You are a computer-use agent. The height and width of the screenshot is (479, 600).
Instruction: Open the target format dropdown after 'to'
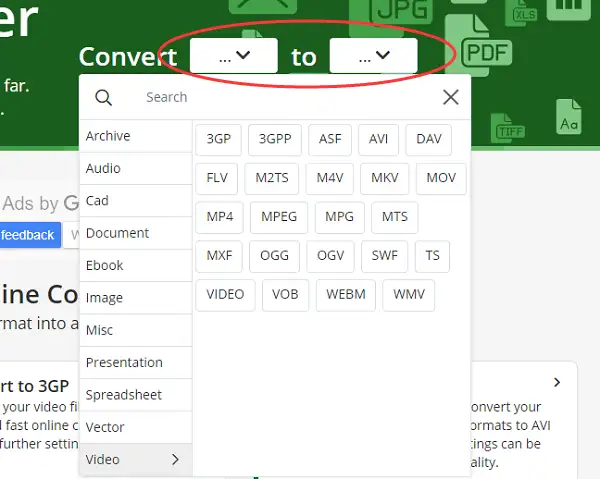coord(373,55)
